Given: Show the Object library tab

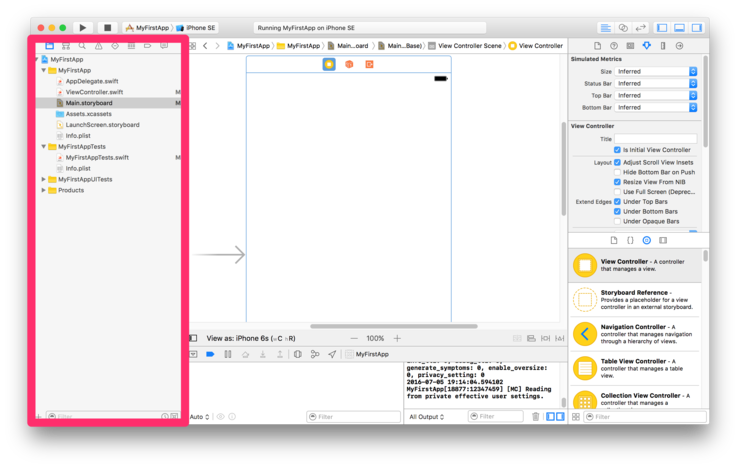Looking at the screenshot, I should pyautogui.click(x=647, y=240).
